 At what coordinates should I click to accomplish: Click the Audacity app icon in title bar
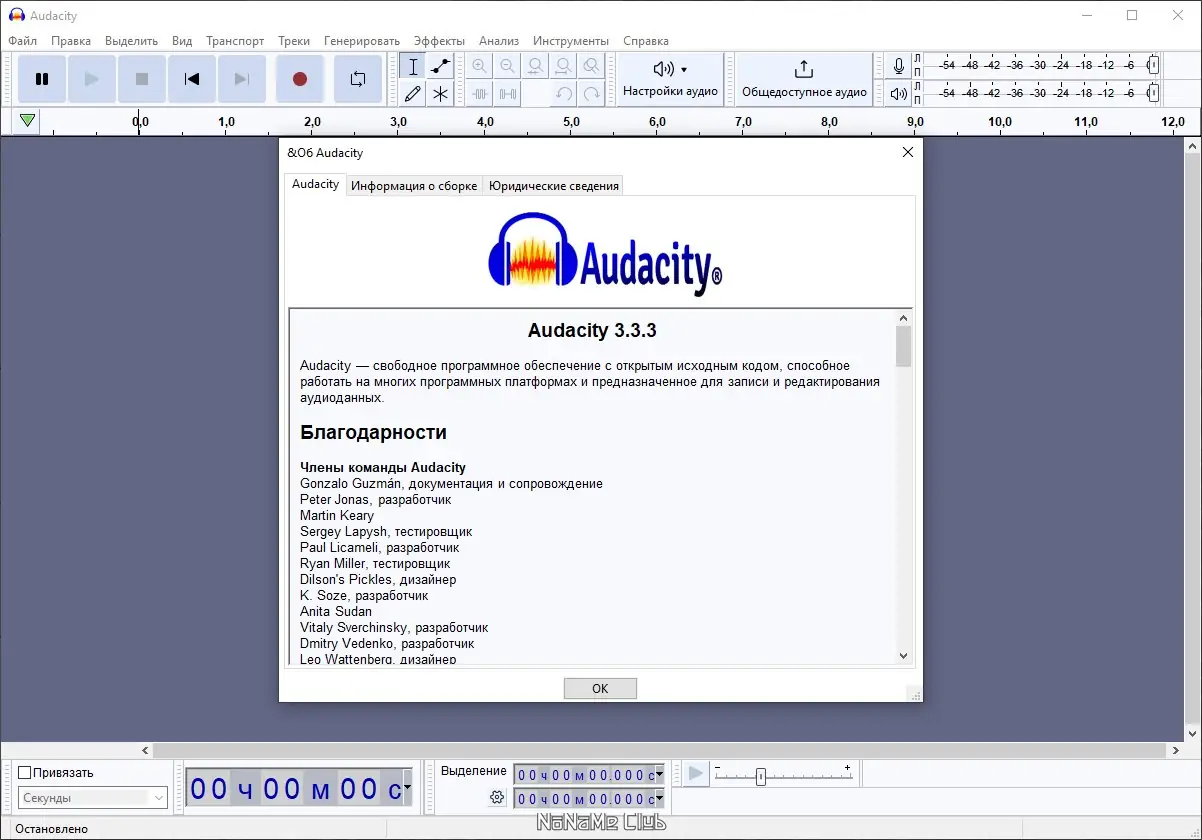point(16,15)
